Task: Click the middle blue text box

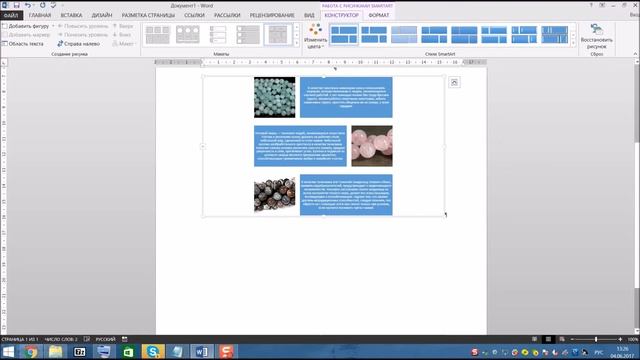Action: pyautogui.click(x=300, y=146)
